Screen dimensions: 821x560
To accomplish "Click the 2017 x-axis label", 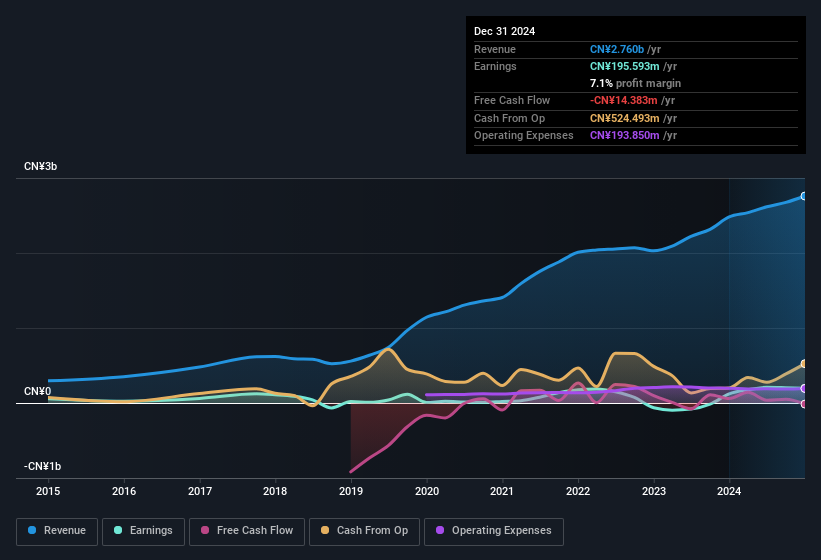I will (x=200, y=491).
